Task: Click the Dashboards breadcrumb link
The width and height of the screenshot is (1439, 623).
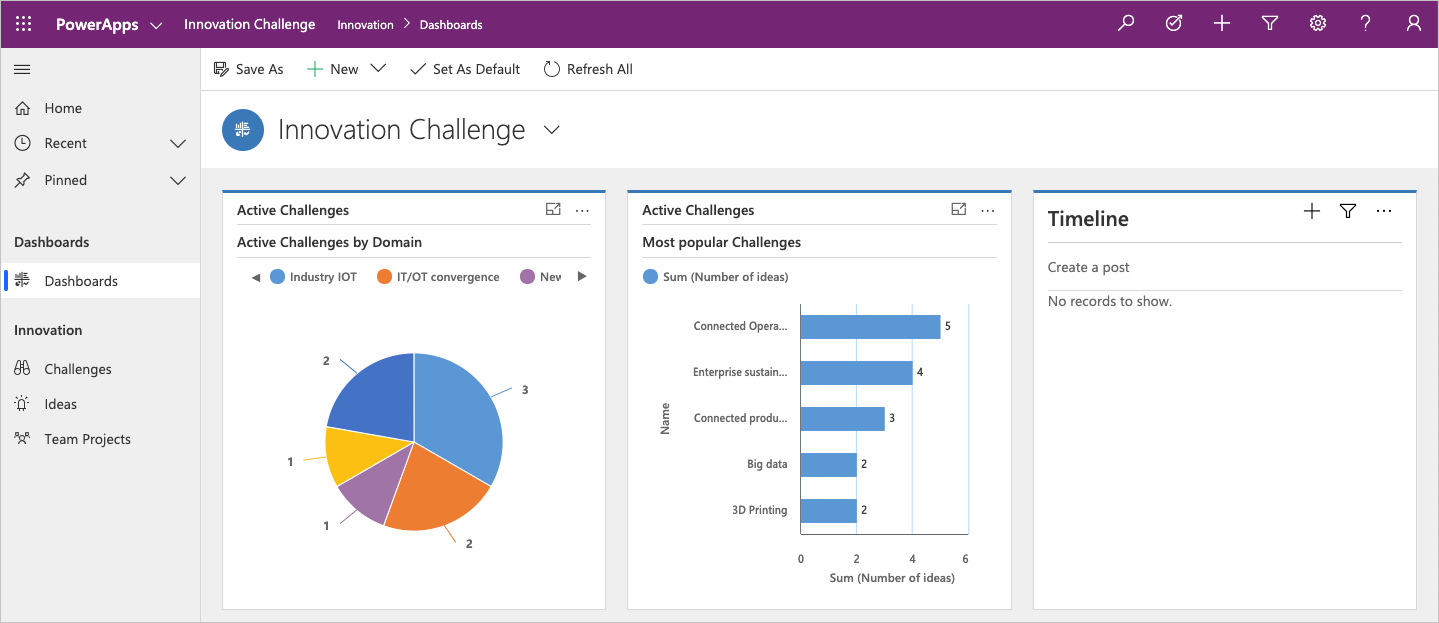Action: tap(451, 25)
